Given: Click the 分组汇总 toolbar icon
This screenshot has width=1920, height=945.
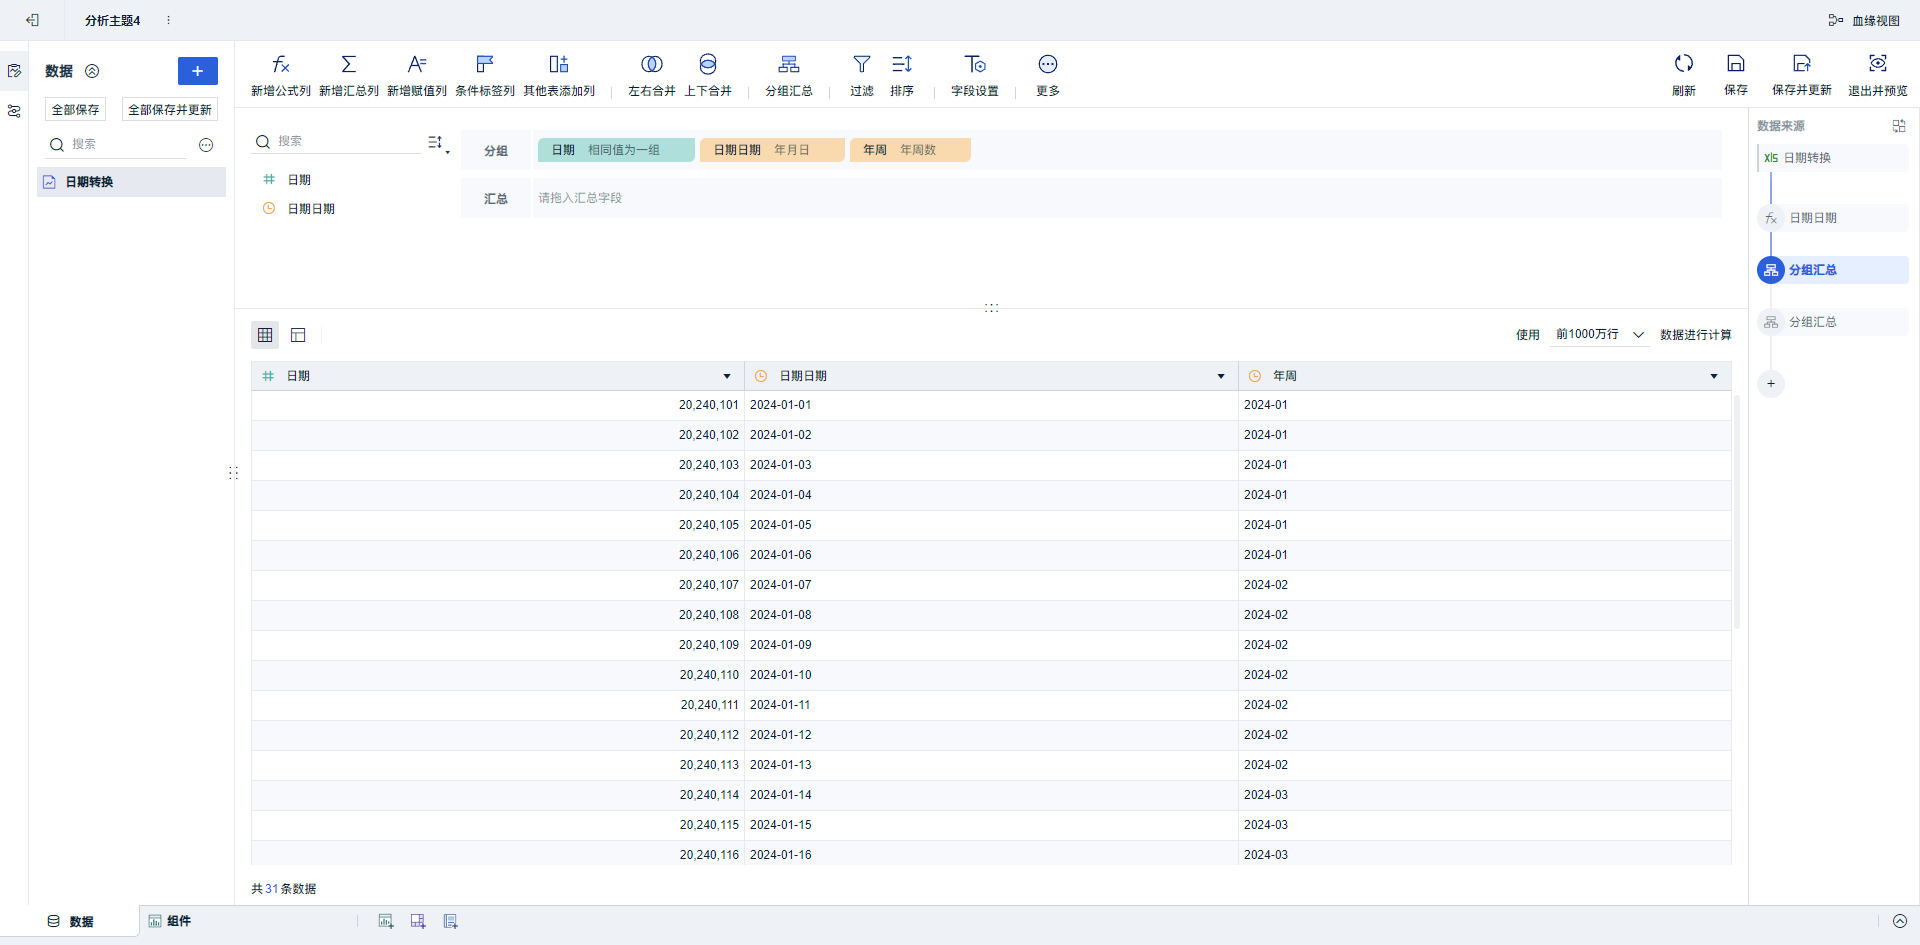Looking at the screenshot, I should pyautogui.click(x=789, y=64).
